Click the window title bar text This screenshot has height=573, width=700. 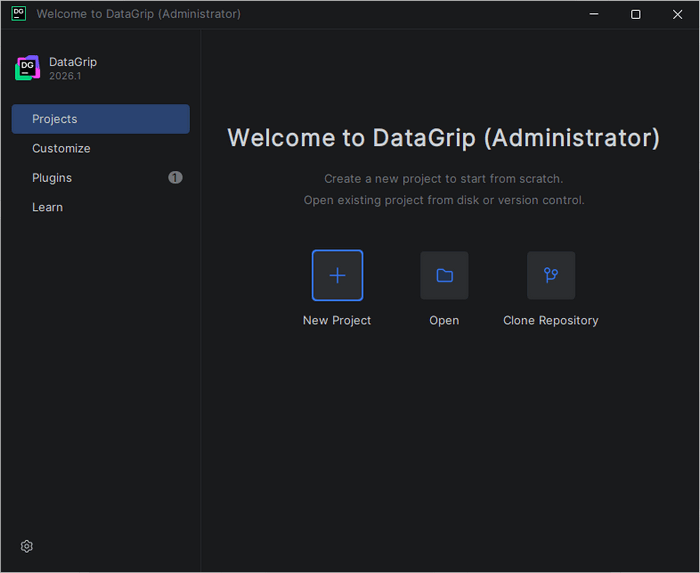click(x=138, y=14)
